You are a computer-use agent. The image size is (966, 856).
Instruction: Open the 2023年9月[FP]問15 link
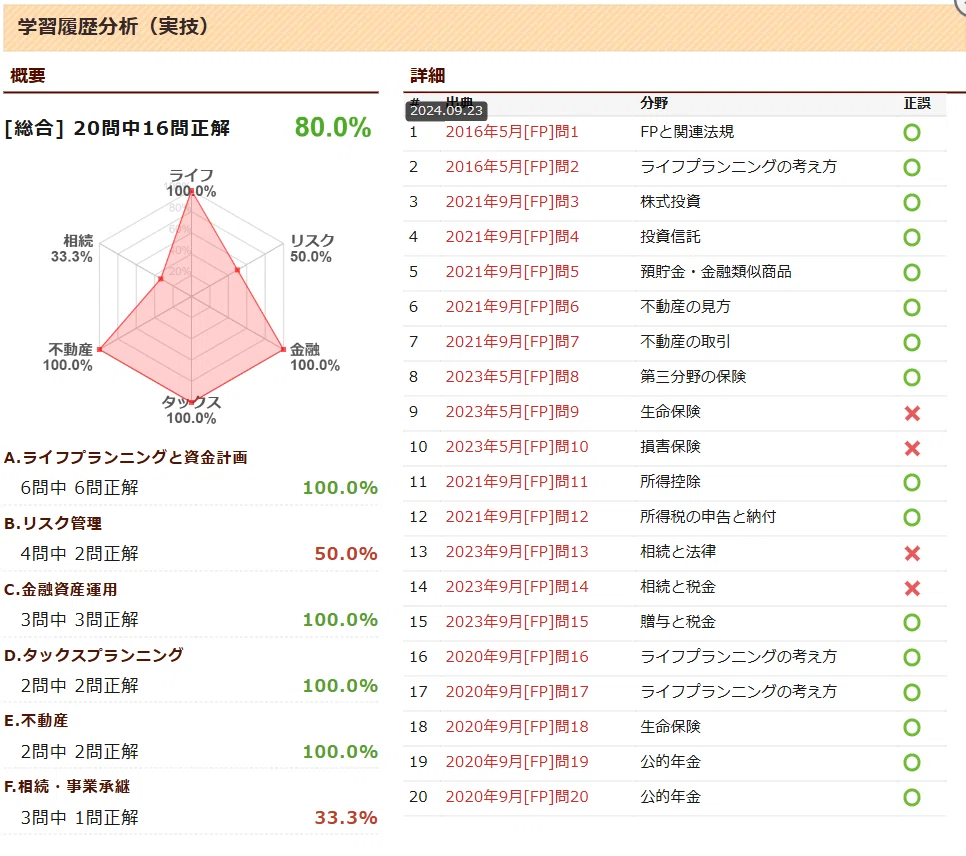pos(517,622)
